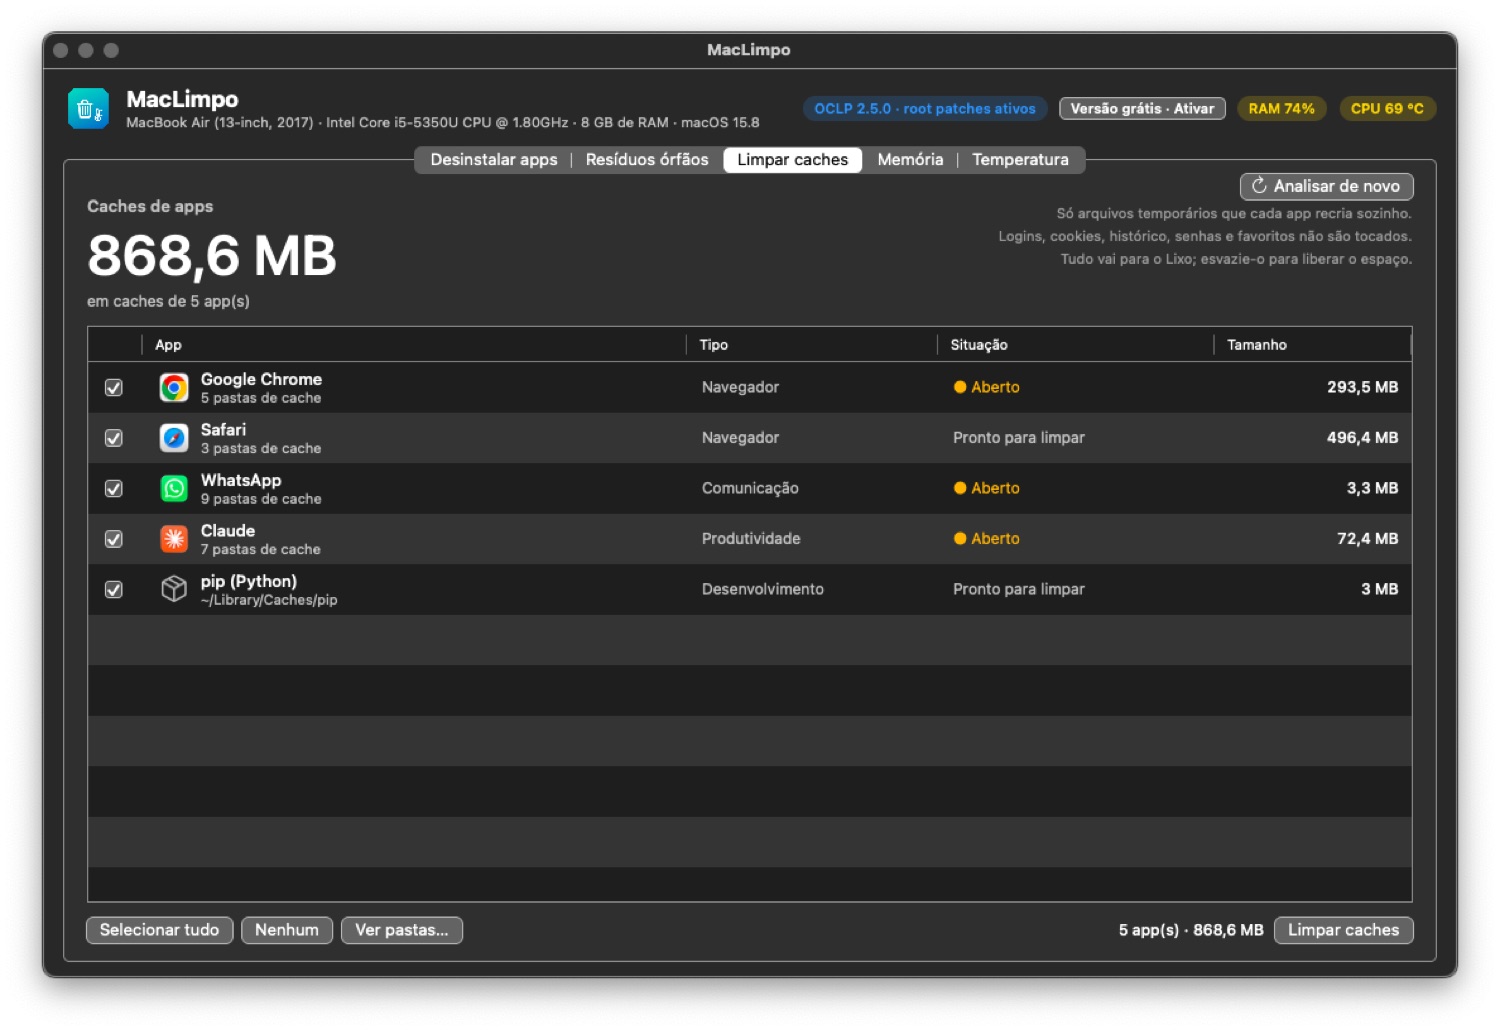This screenshot has width=1500, height=1030.
Task: Click the Aberto status in Chrome row
Action: 987,388
